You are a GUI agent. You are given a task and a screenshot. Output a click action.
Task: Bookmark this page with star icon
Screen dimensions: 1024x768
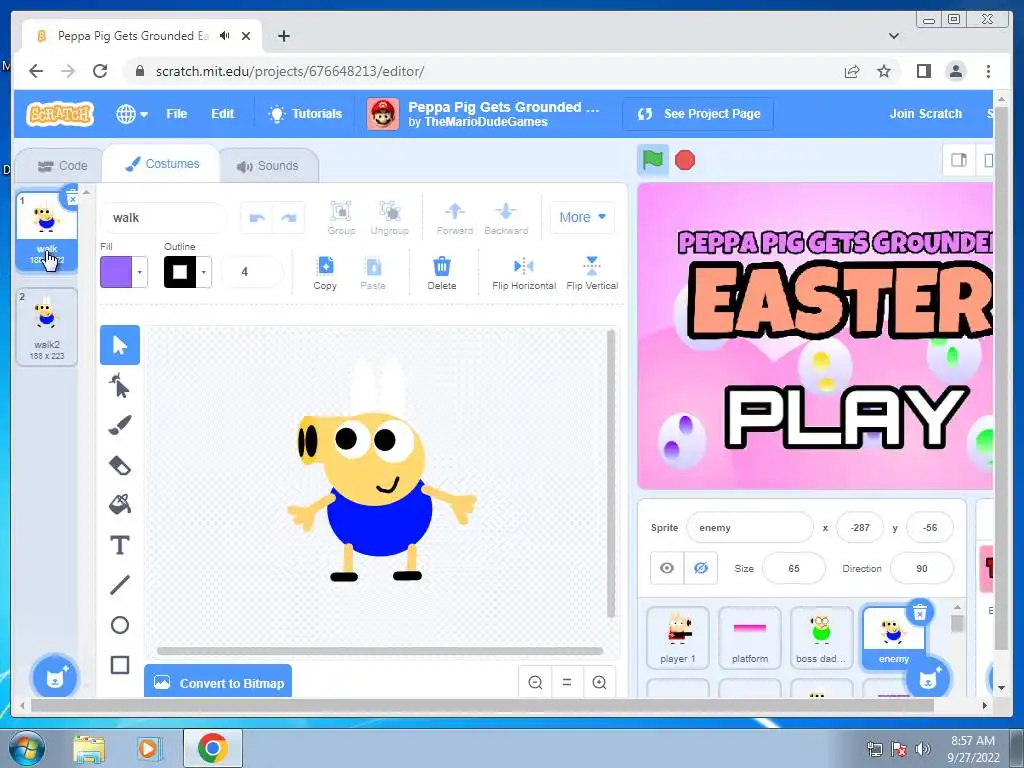tap(884, 71)
